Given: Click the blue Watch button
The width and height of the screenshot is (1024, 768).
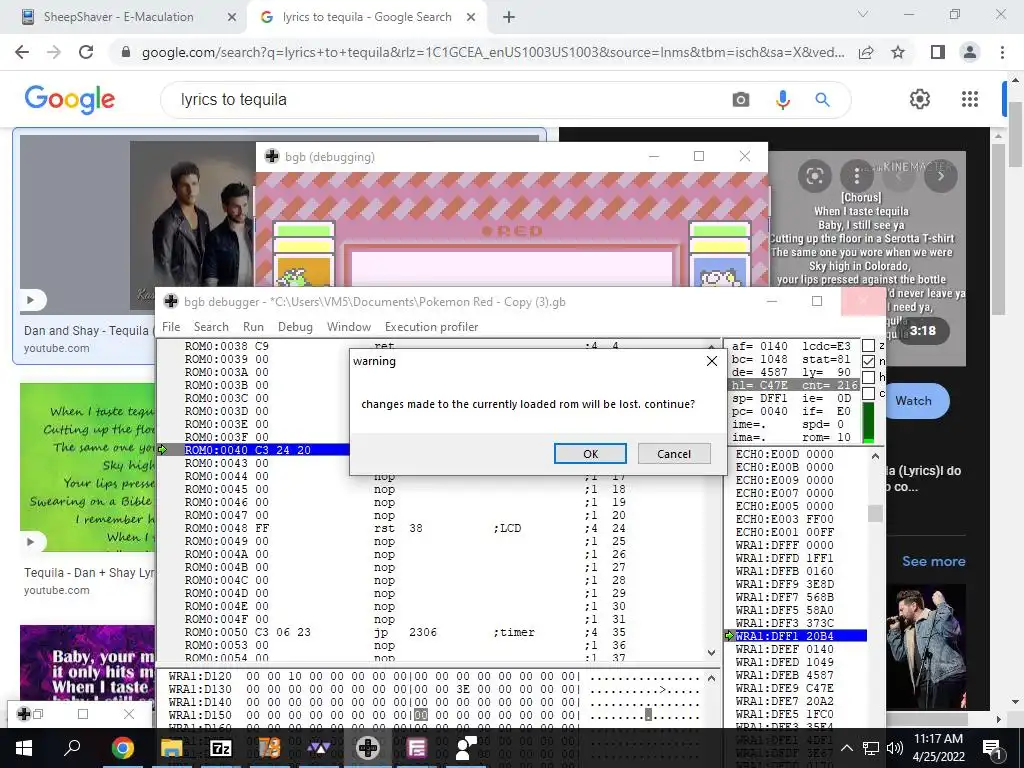Looking at the screenshot, I should click(x=914, y=400).
